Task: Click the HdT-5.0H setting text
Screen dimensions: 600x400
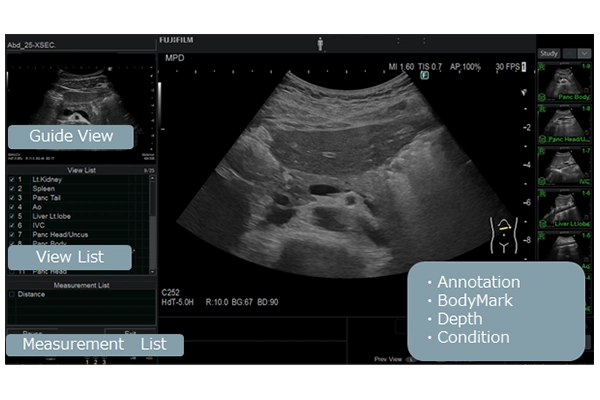Action: click(178, 302)
